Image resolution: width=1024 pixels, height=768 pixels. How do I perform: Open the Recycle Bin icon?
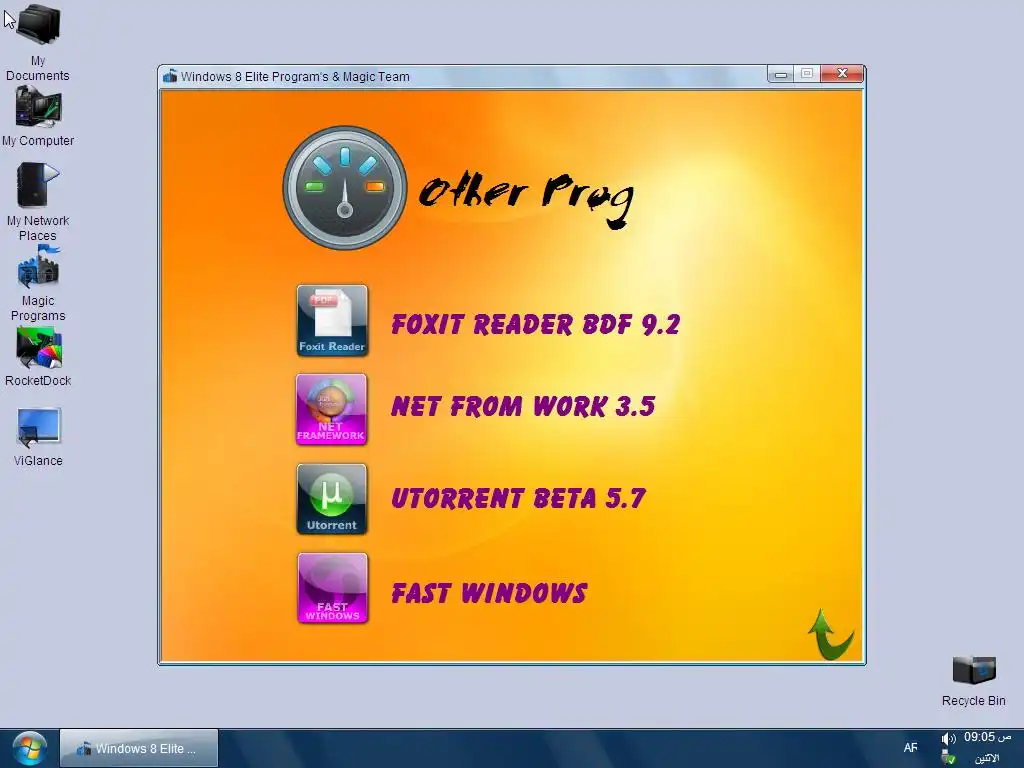[x=974, y=681]
